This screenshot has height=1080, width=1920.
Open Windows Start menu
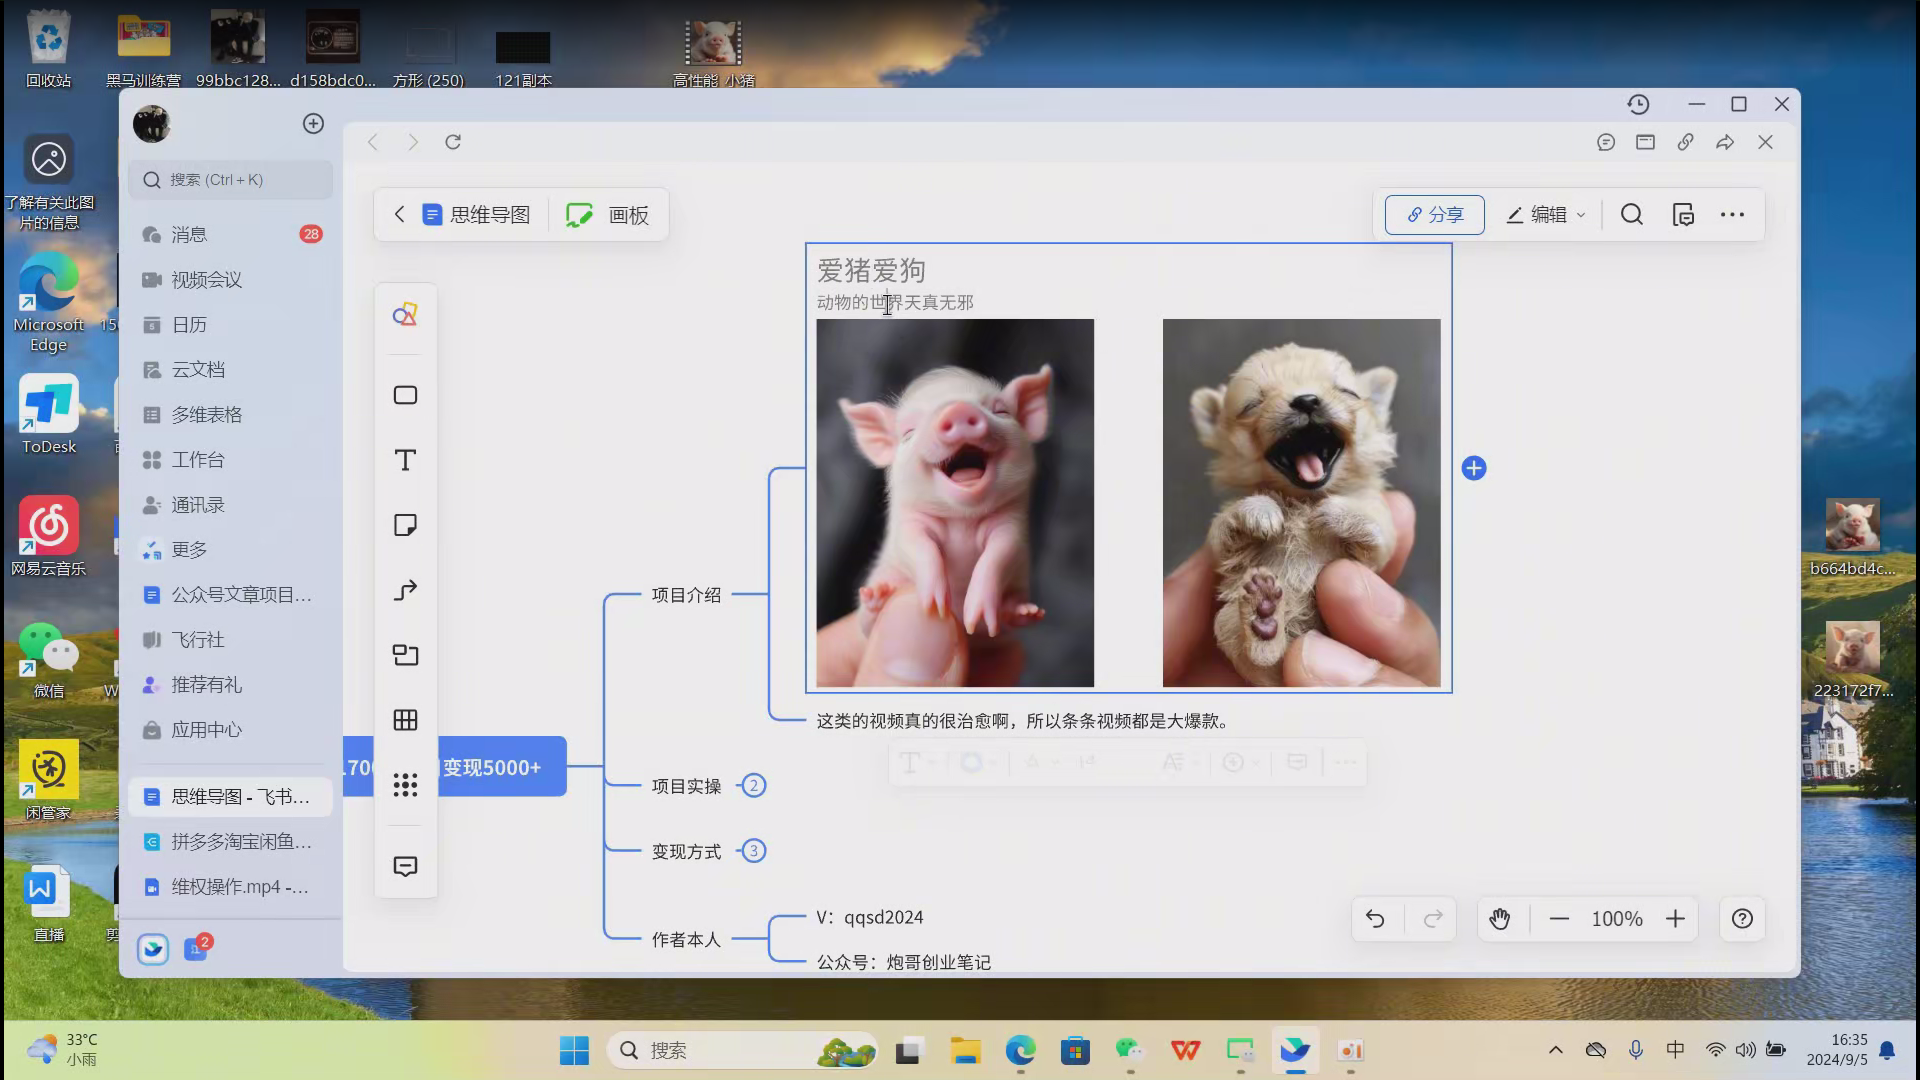pyautogui.click(x=574, y=1050)
